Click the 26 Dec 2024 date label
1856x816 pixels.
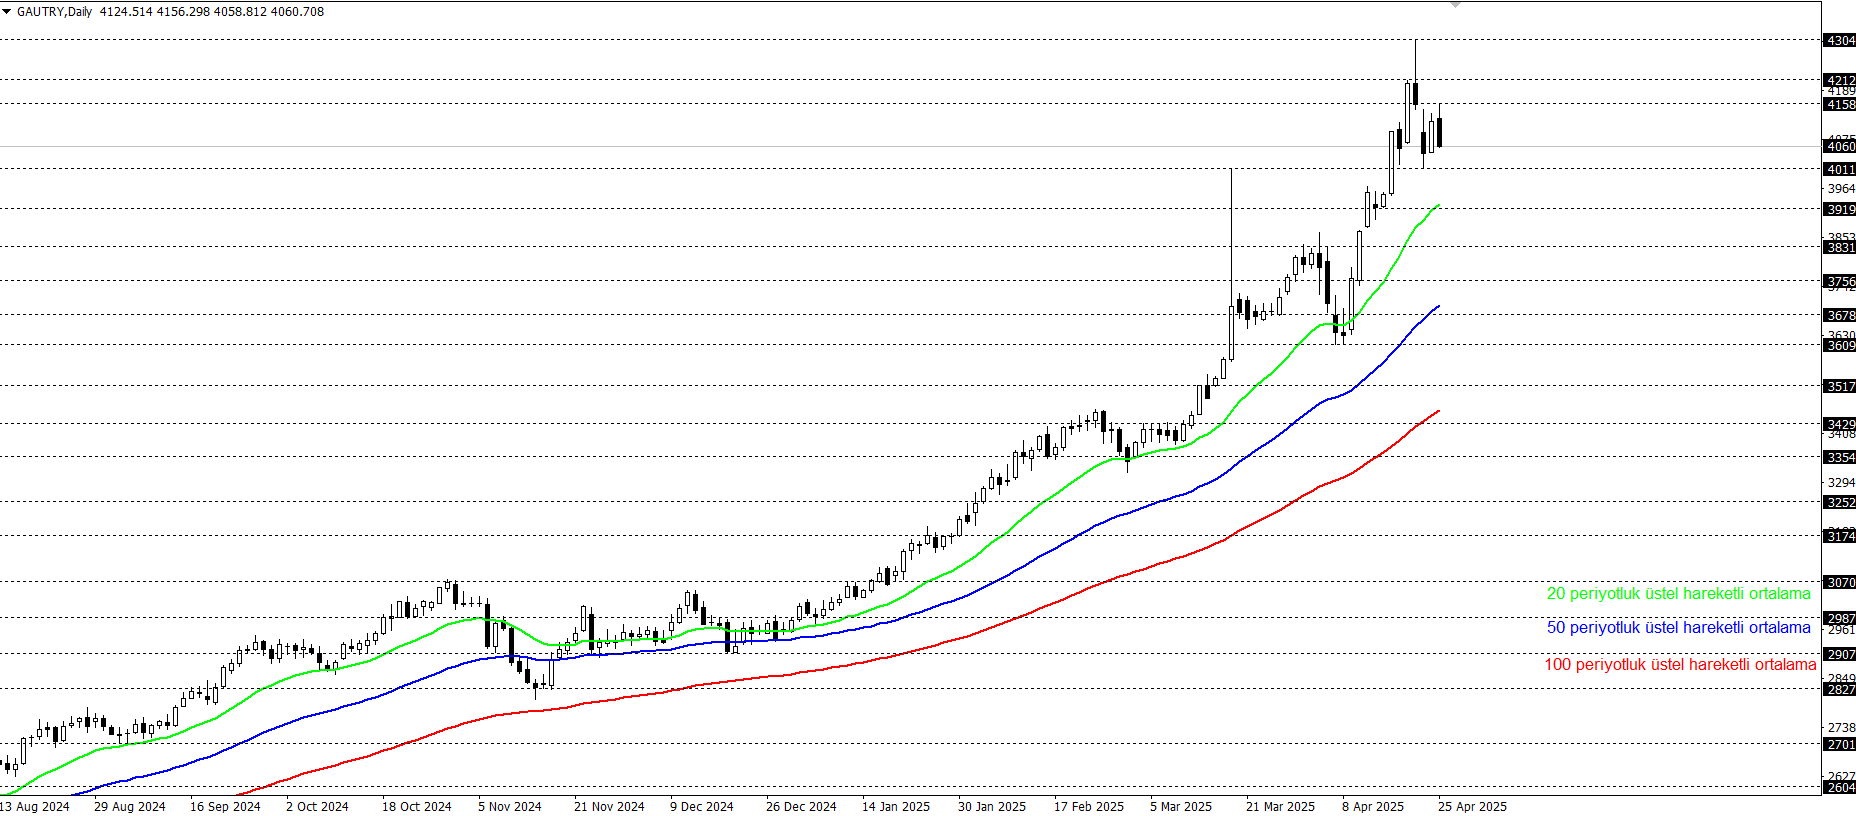801,806
